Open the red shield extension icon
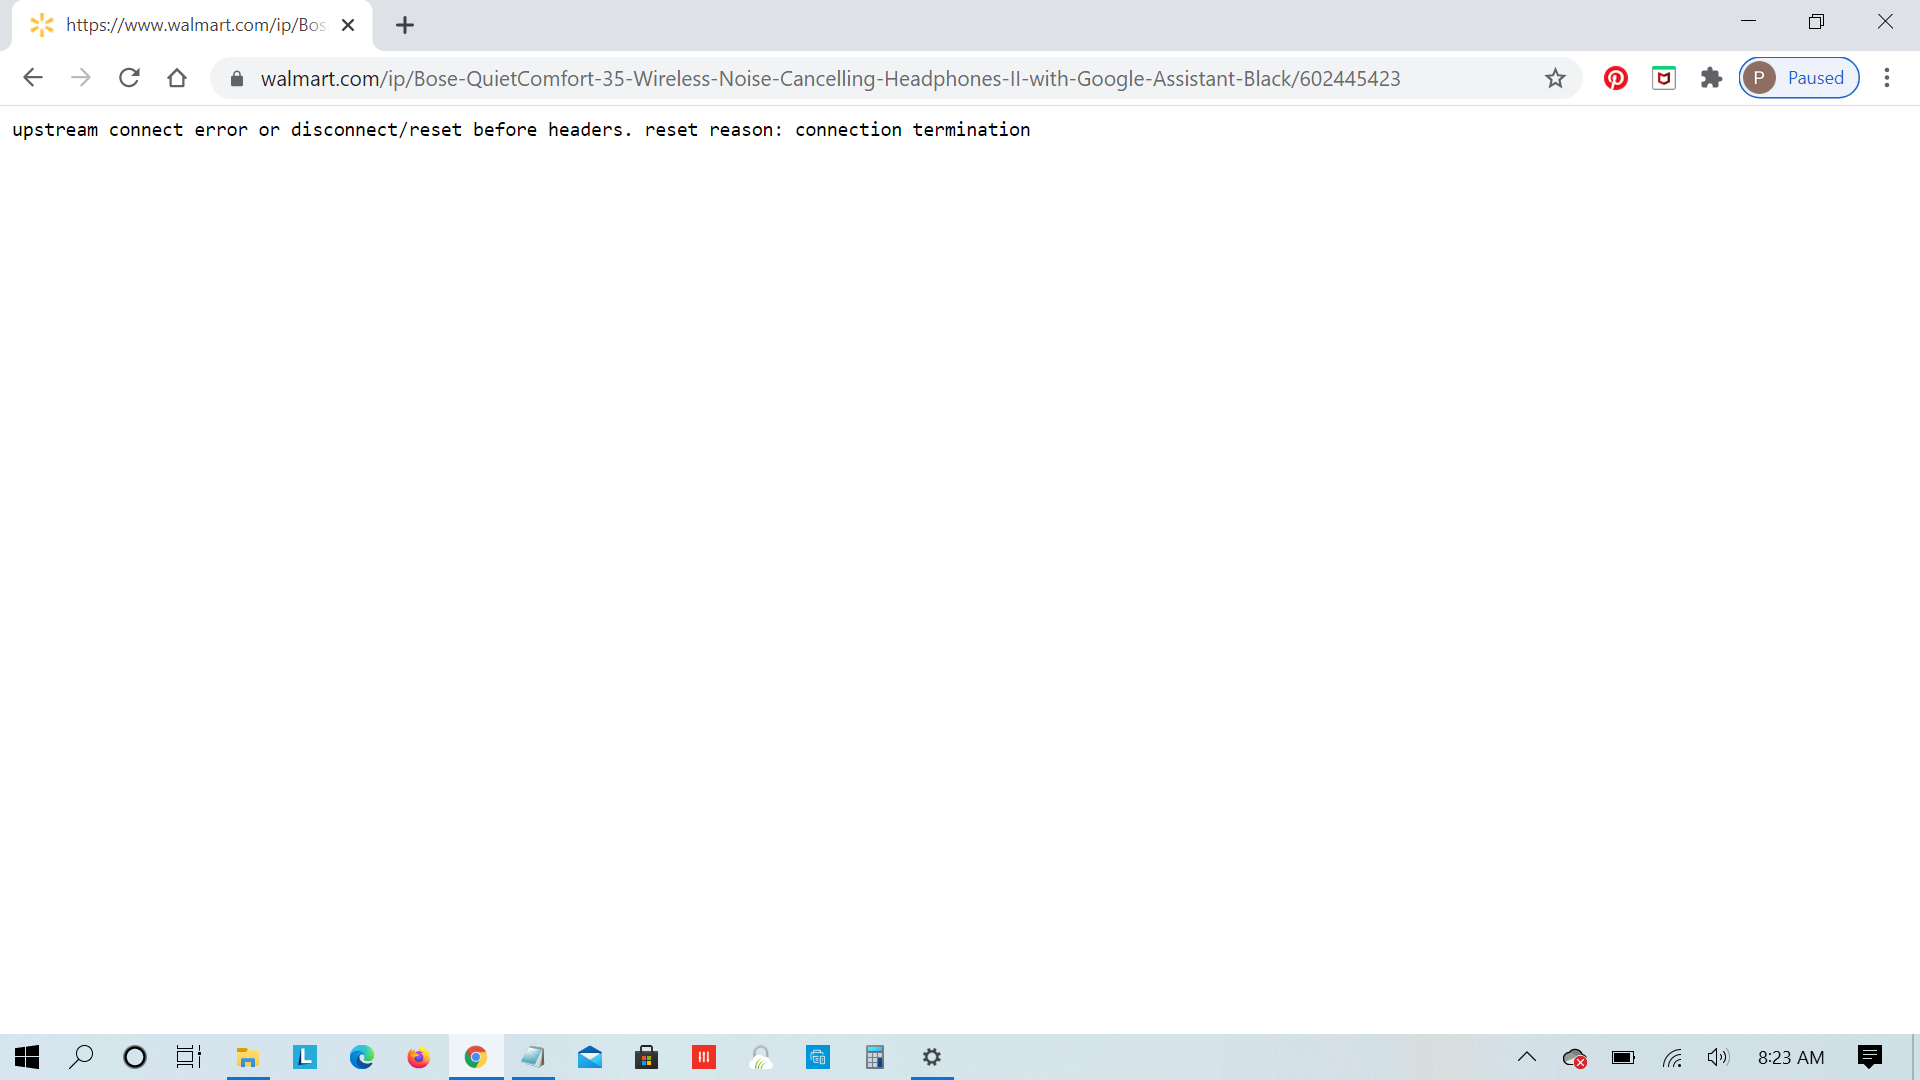 click(x=1664, y=78)
